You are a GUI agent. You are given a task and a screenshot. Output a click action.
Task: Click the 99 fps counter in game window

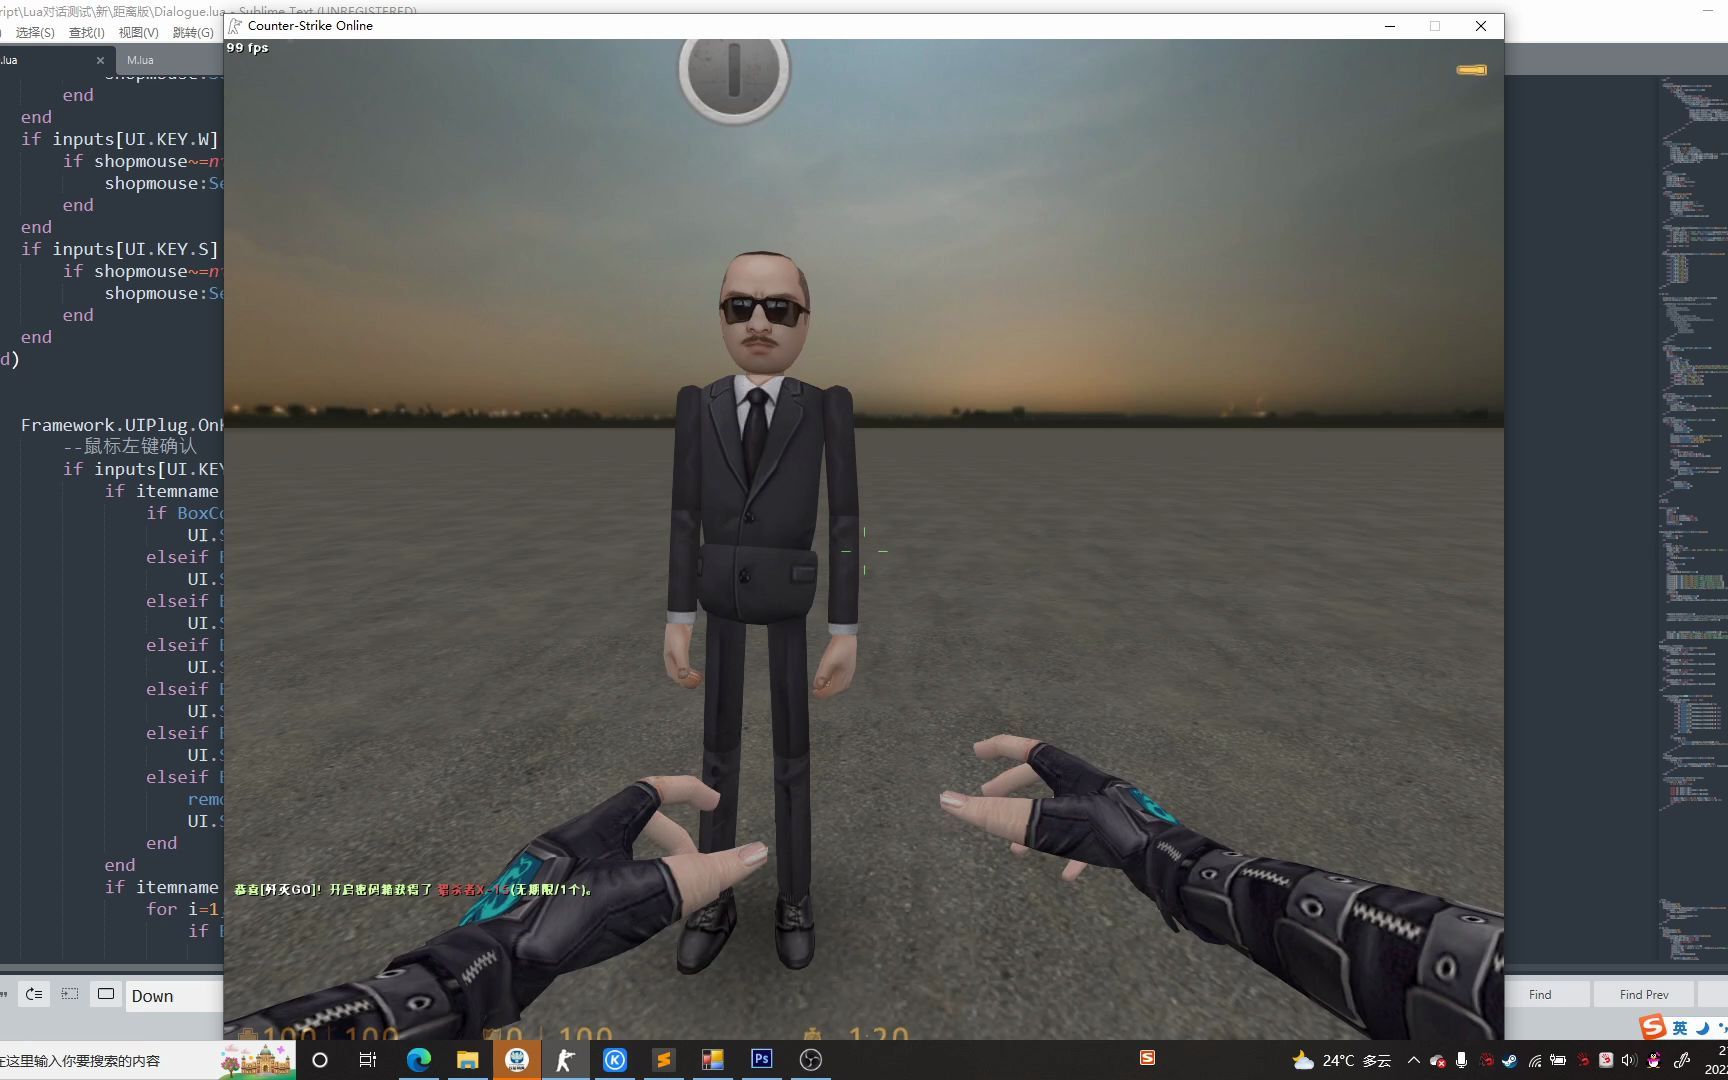coord(247,48)
